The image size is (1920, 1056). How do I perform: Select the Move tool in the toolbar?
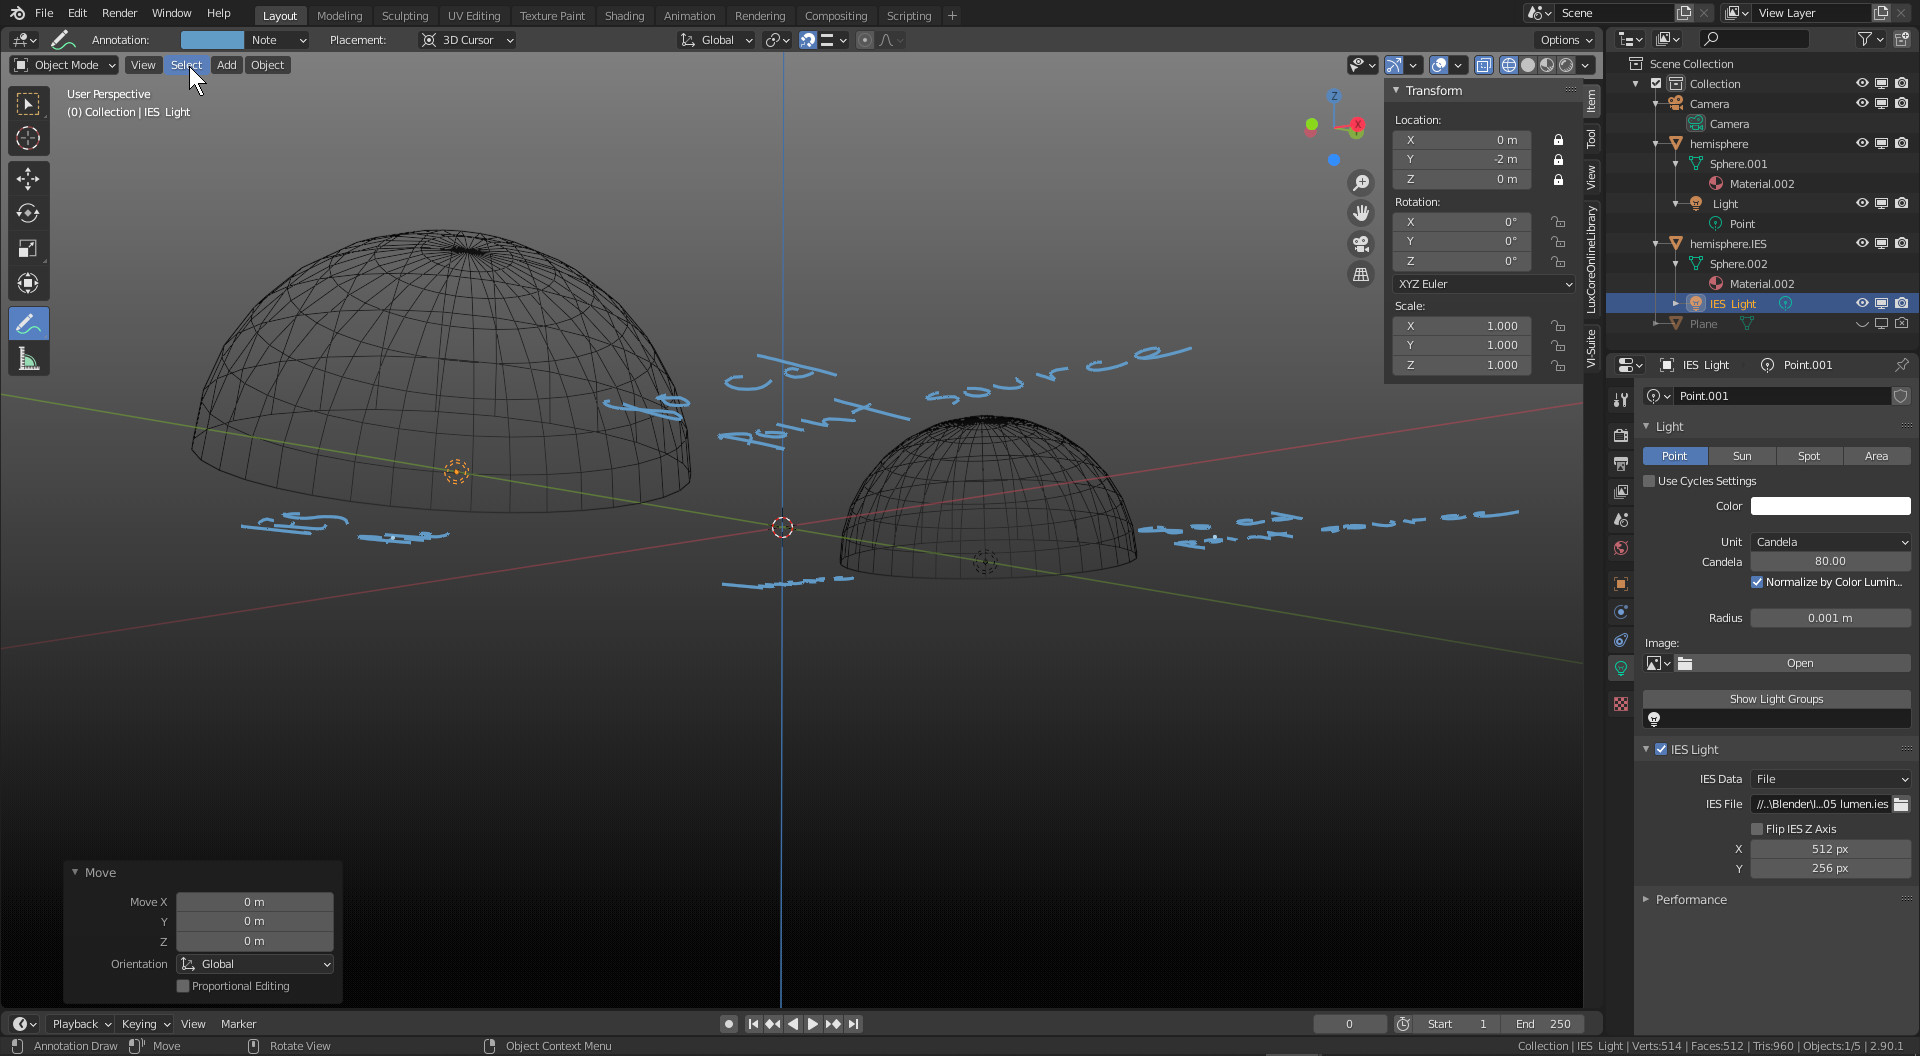28,179
